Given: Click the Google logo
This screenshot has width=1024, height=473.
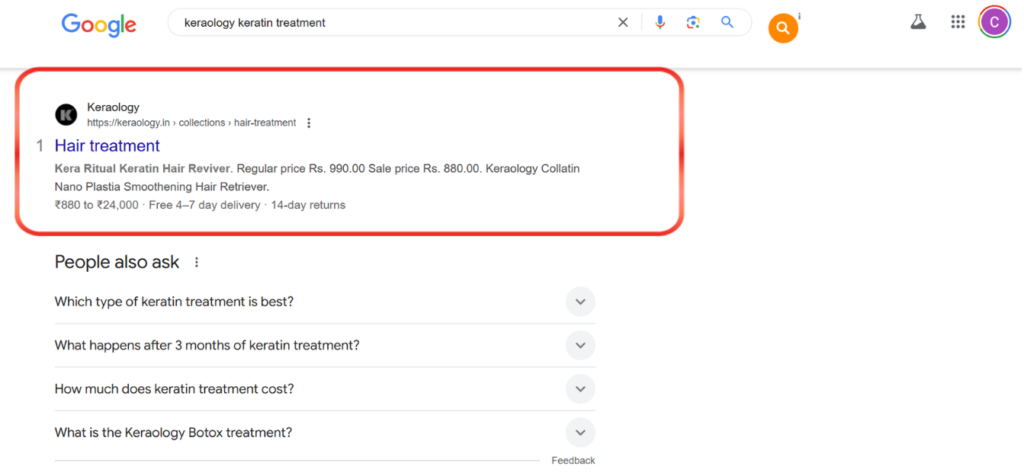Looking at the screenshot, I should pos(99,25).
